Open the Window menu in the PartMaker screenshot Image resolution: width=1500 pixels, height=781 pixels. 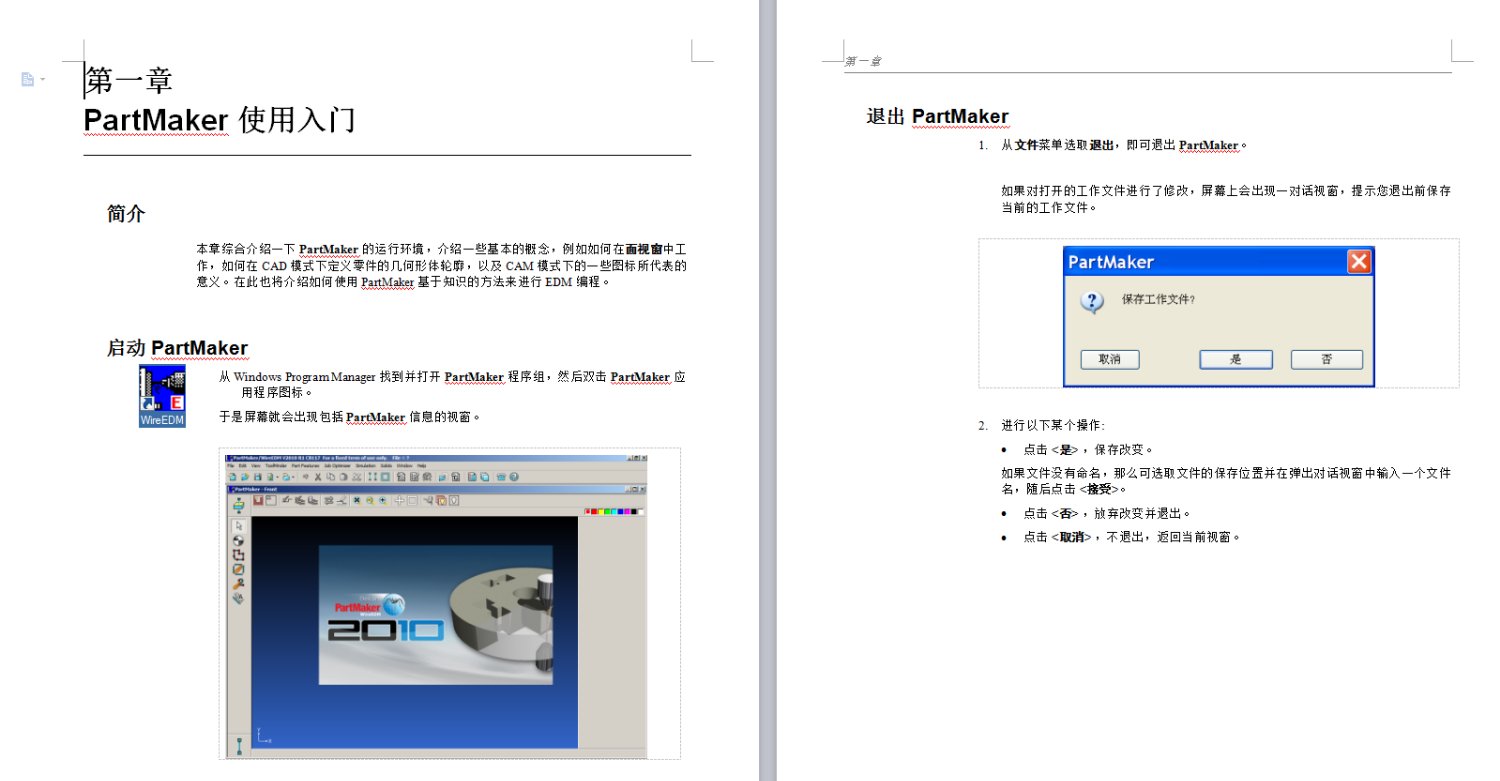tap(404, 466)
